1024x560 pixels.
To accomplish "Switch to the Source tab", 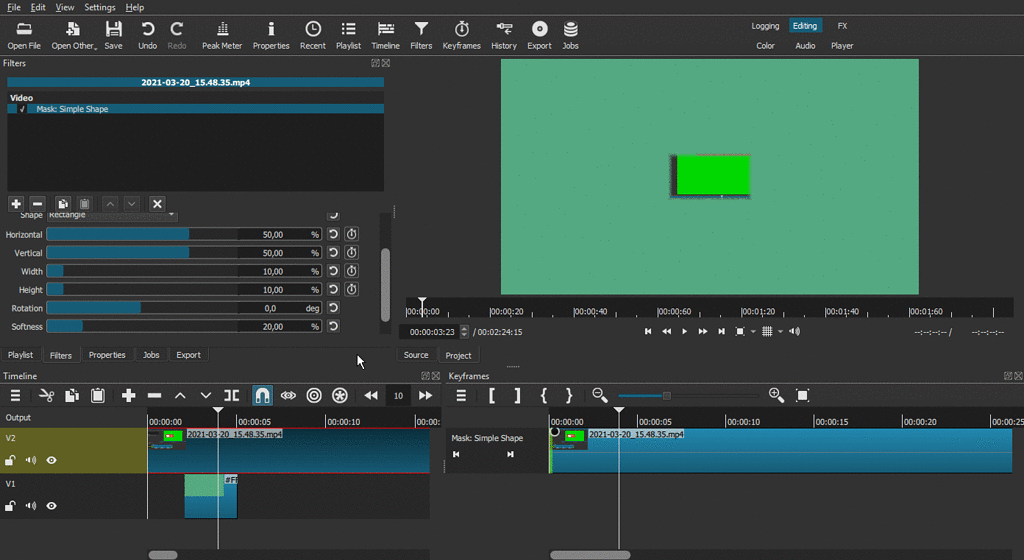I will (416, 355).
